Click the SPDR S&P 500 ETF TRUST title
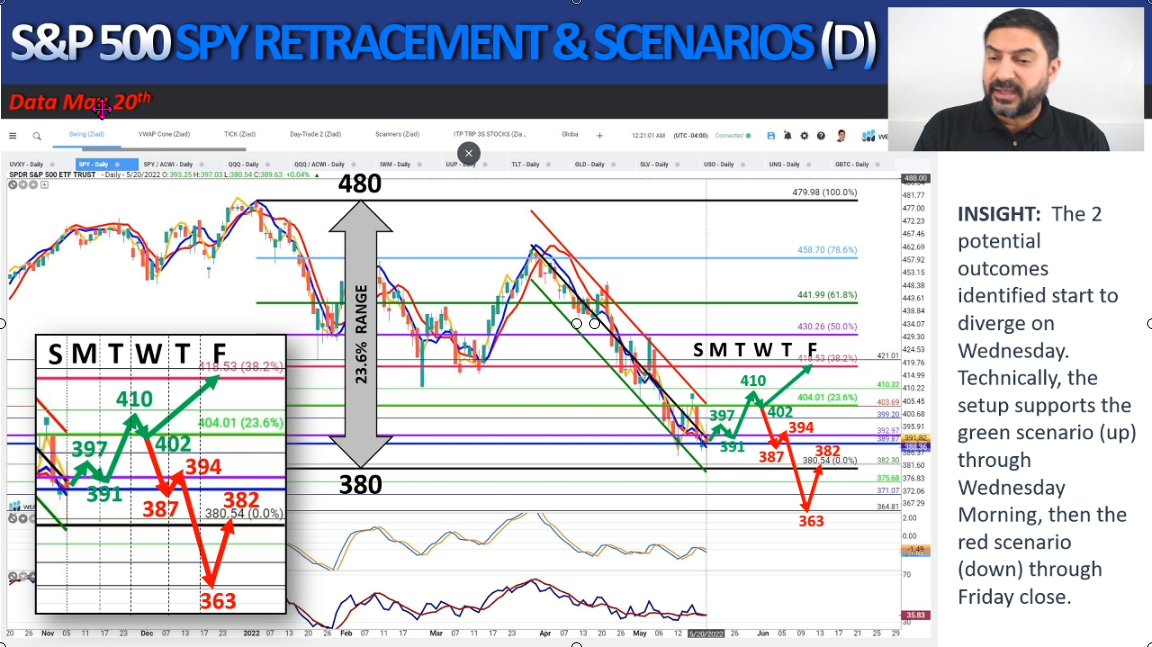Screen dimensions: 1152x647 pyautogui.click(x=52, y=176)
